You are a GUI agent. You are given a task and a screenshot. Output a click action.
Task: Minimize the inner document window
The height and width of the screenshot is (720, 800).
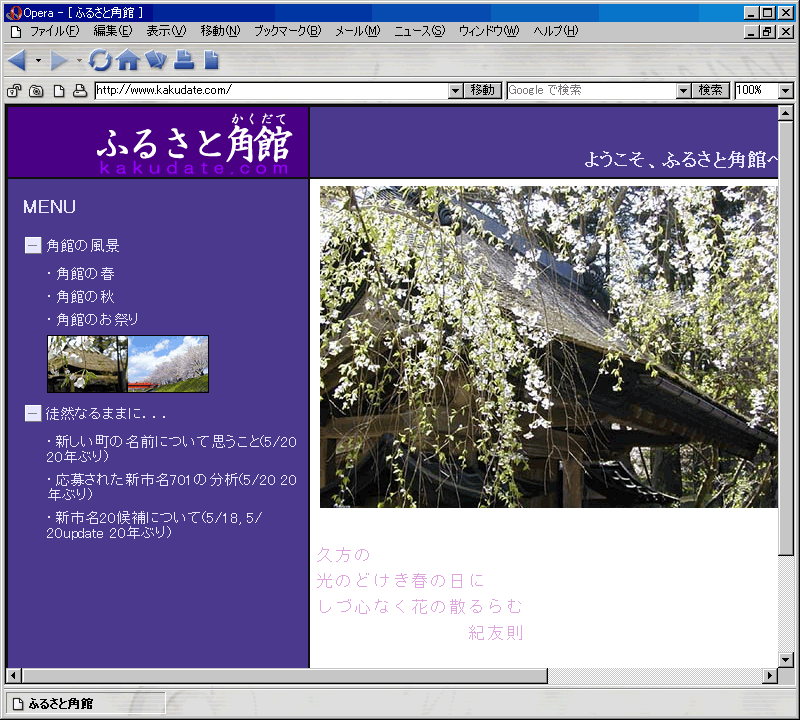coord(751,32)
